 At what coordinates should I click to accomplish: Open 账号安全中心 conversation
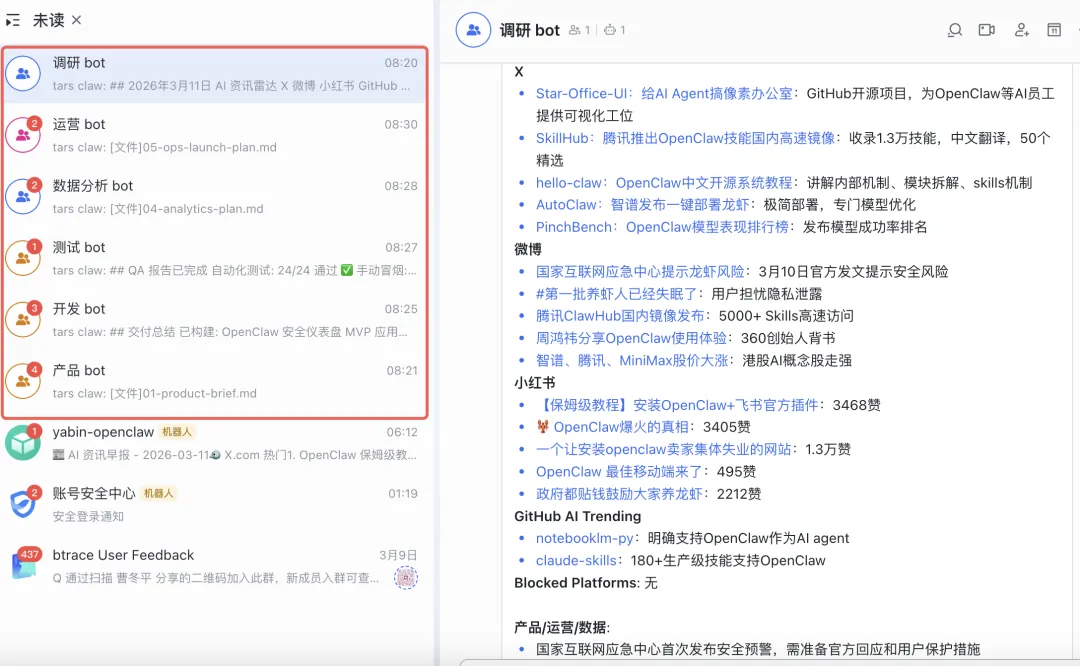pyautogui.click(x=215, y=504)
